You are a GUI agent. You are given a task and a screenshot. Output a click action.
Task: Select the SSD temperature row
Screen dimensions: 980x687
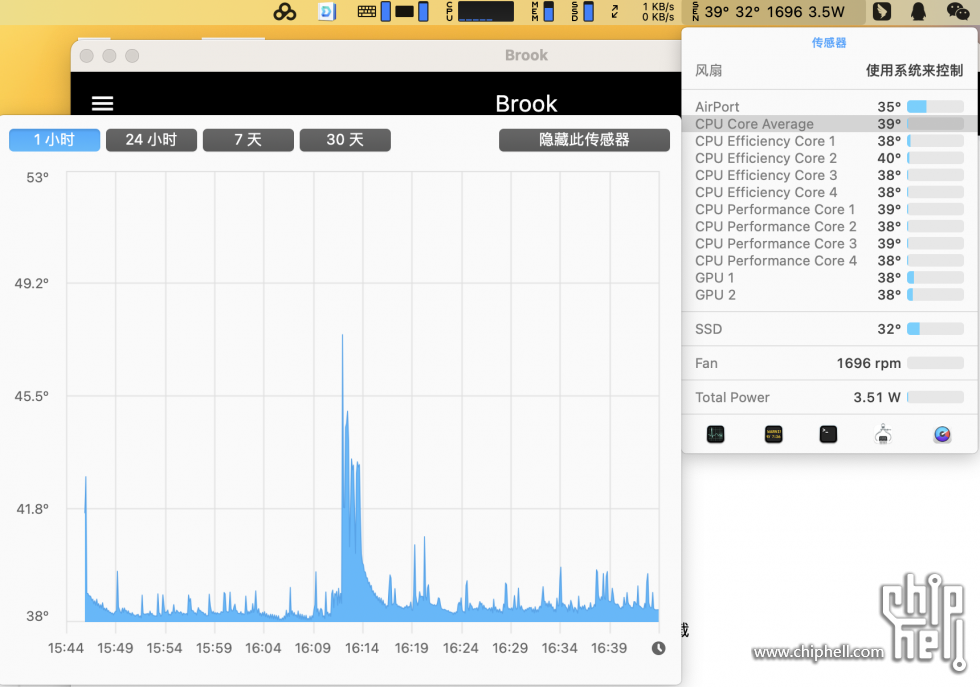coord(829,329)
